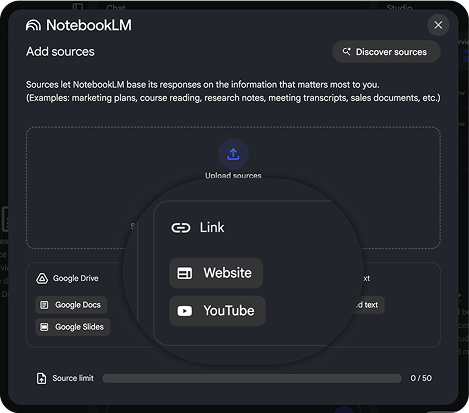Image resolution: width=469 pixels, height=413 pixels.
Task: Click the Source limit label
Action: (x=73, y=378)
